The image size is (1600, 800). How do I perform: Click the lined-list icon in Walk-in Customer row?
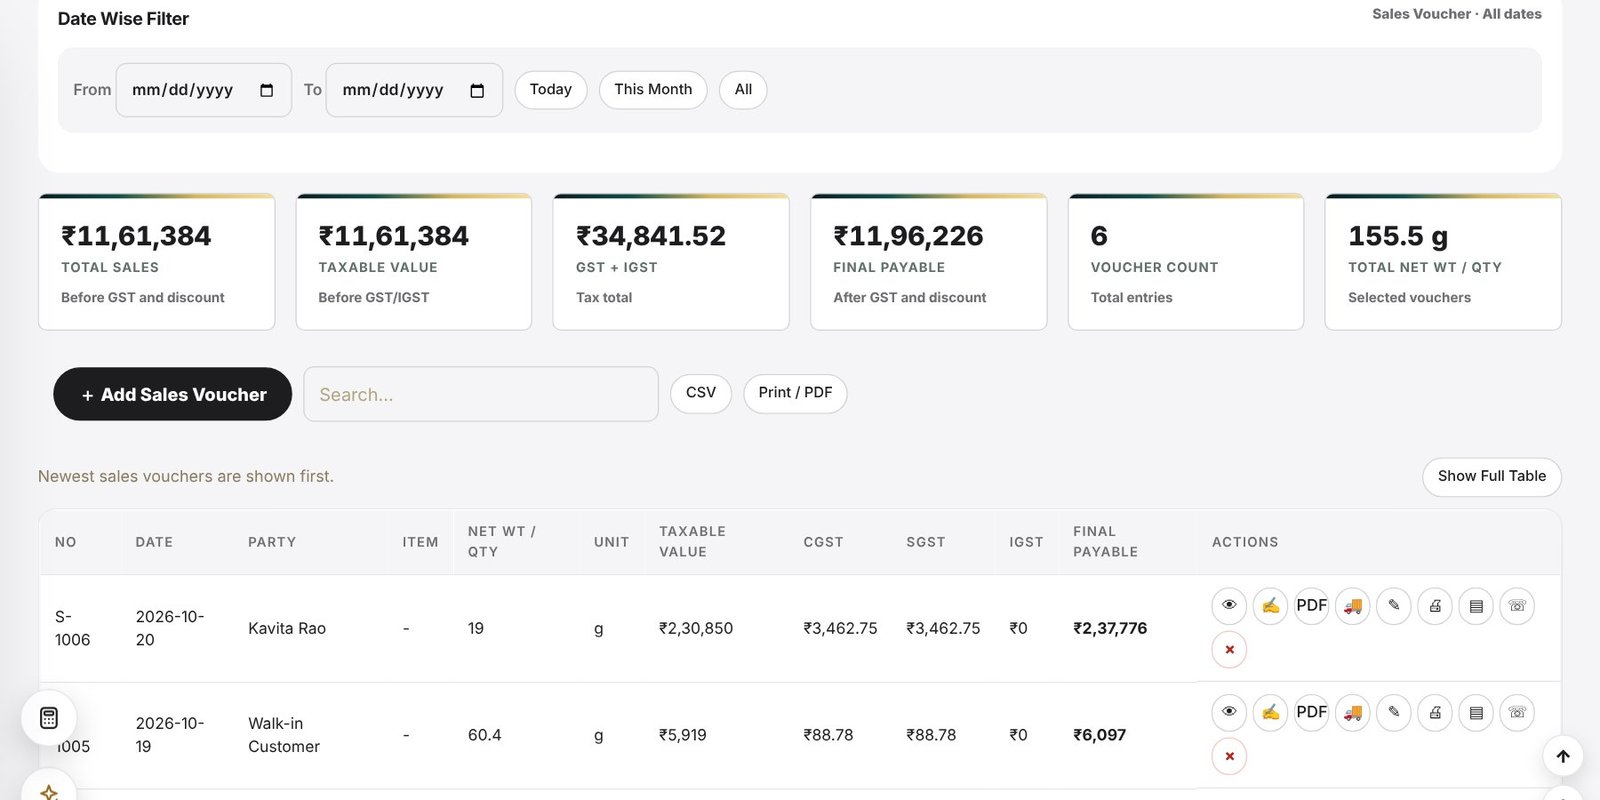(1475, 713)
